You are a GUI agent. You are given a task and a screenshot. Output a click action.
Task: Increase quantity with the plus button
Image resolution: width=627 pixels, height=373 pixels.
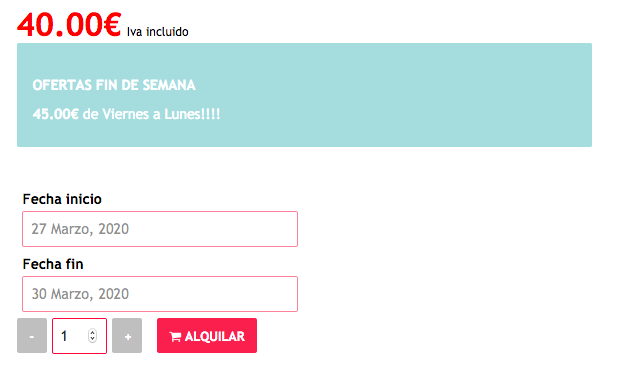pyautogui.click(x=127, y=335)
